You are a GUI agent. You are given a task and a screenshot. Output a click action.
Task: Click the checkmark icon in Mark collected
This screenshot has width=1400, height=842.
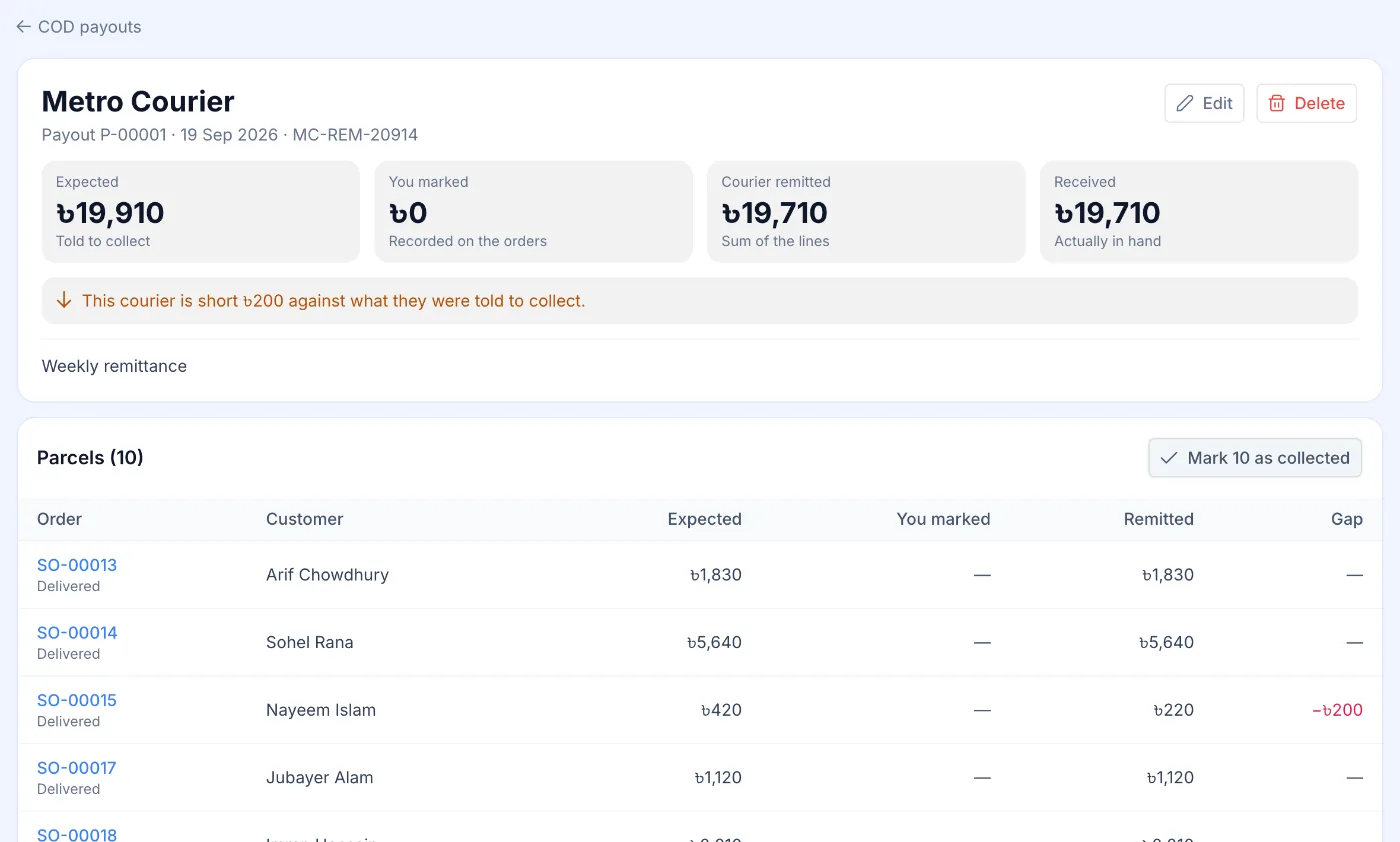1169,458
